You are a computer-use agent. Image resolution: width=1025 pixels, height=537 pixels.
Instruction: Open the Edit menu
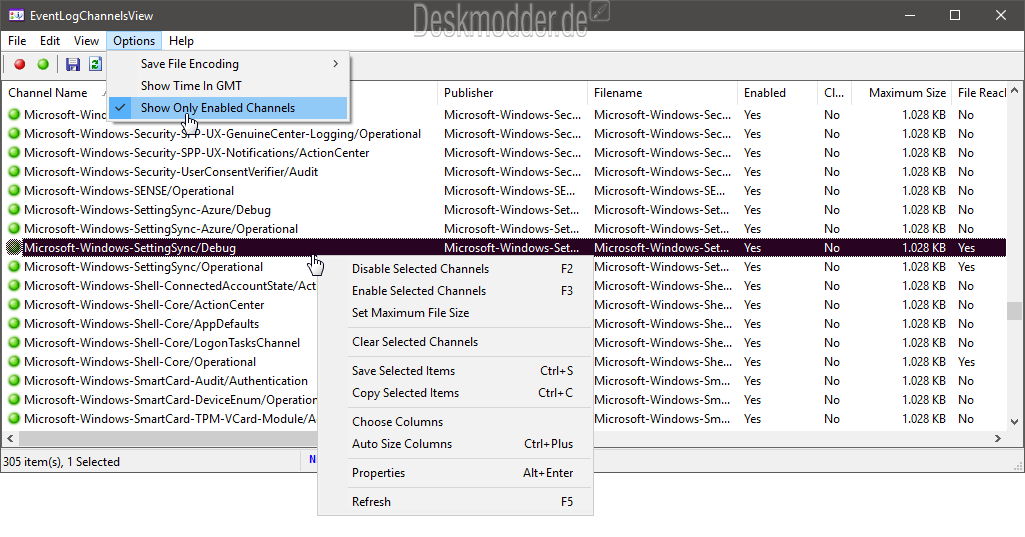pyautogui.click(x=50, y=41)
